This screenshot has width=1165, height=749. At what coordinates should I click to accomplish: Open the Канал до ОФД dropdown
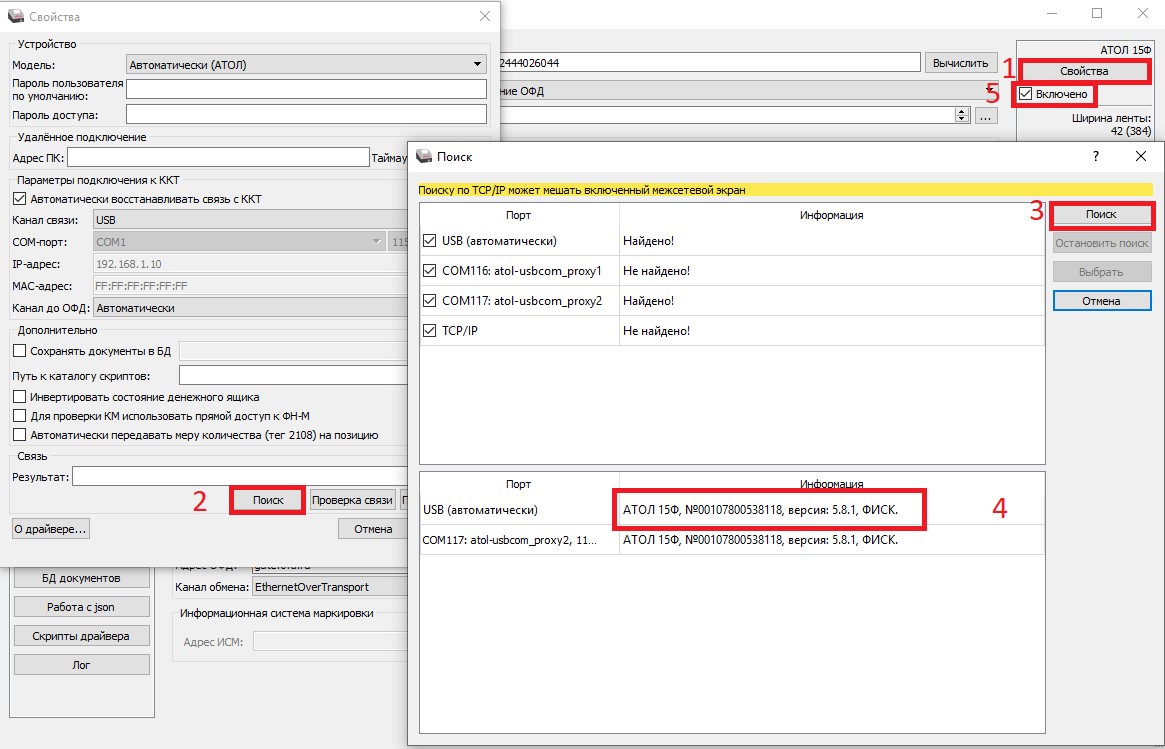(250, 308)
